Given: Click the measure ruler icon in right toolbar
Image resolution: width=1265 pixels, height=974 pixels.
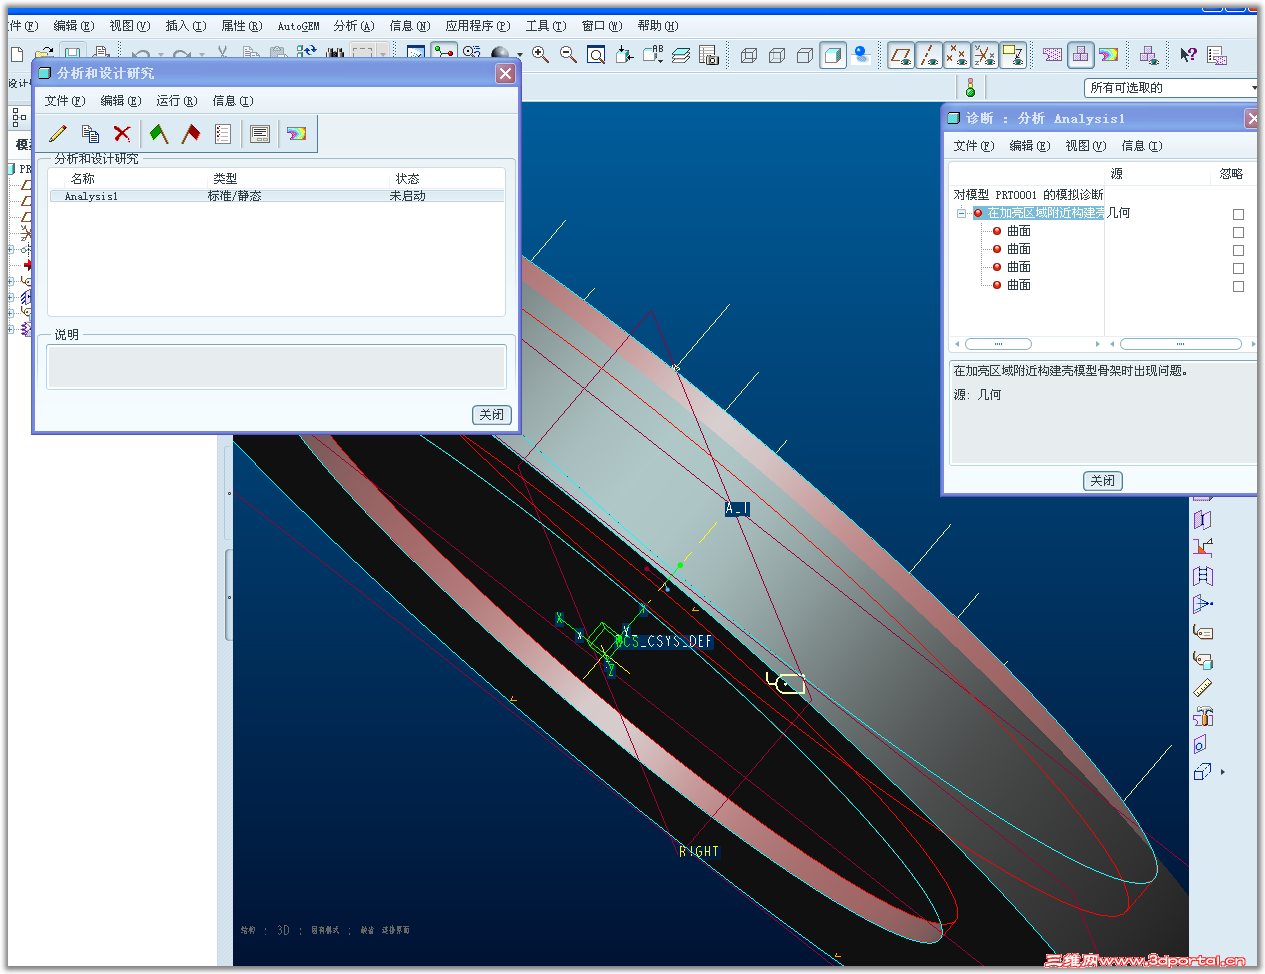Looking at the screenshot, I should (x=1203, y=688).
